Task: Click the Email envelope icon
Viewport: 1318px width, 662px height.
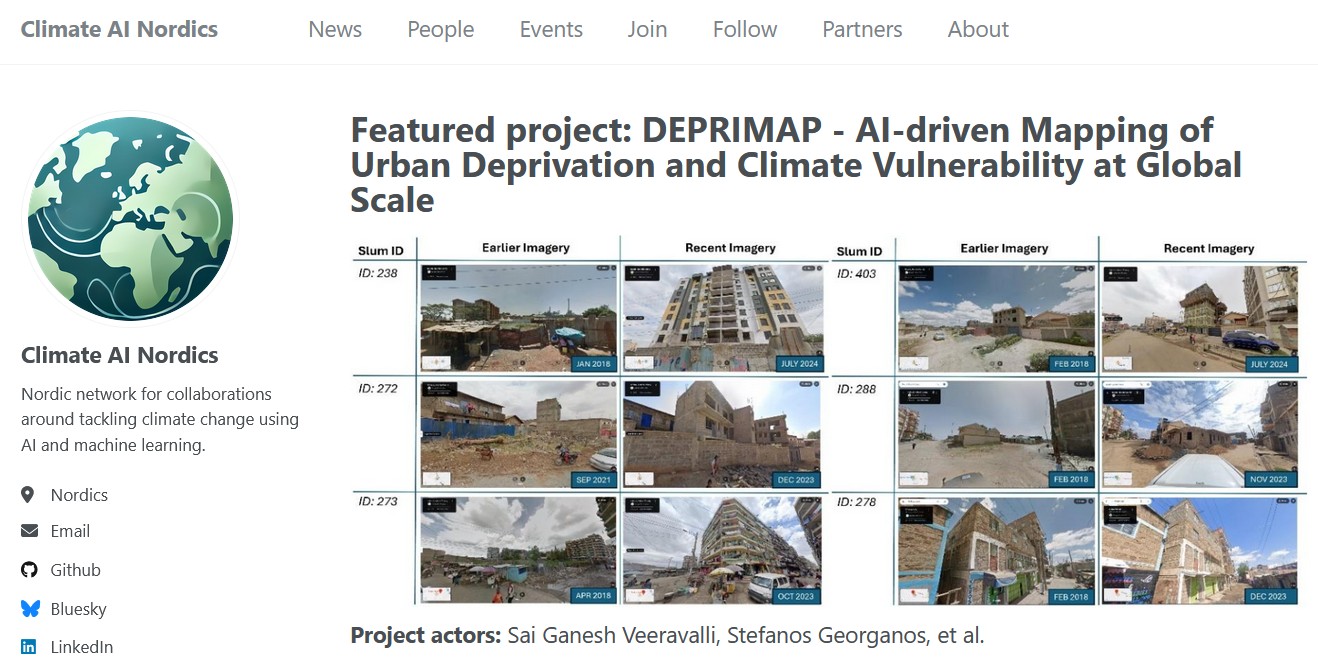Action: [29, 531]
